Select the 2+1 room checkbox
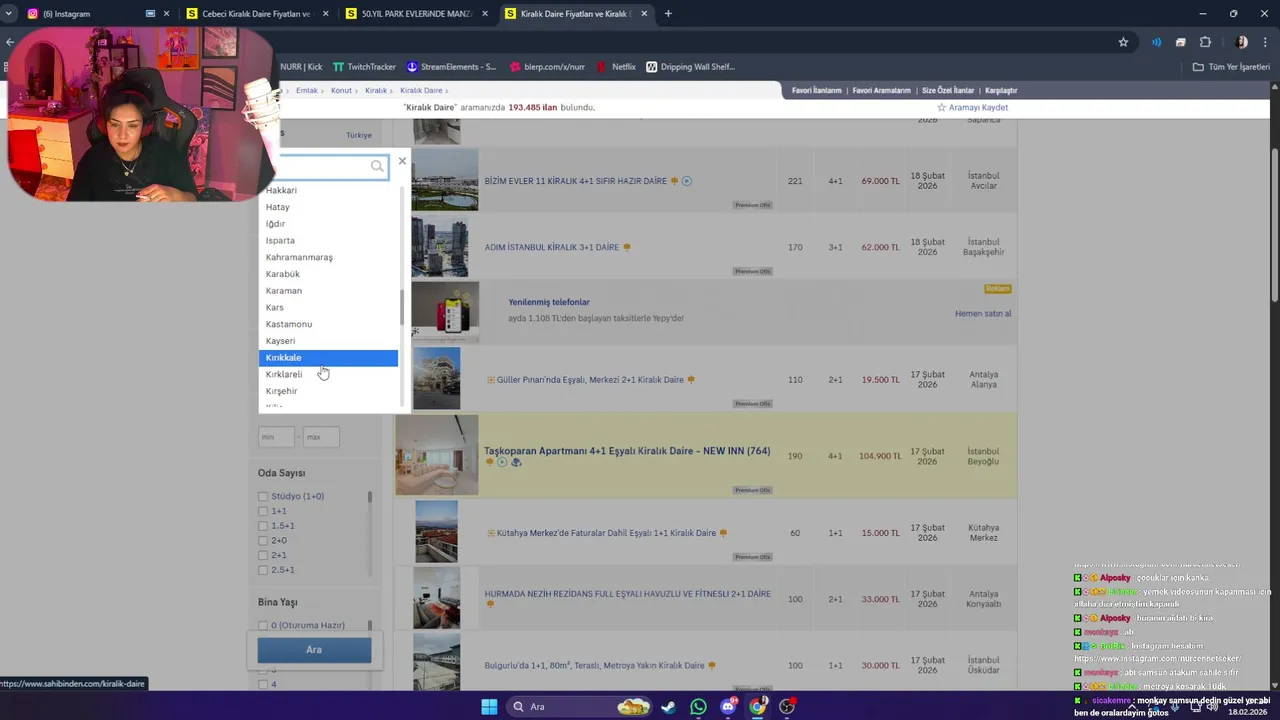This screenshot has width=1280, height=720. tap(263, 555)
